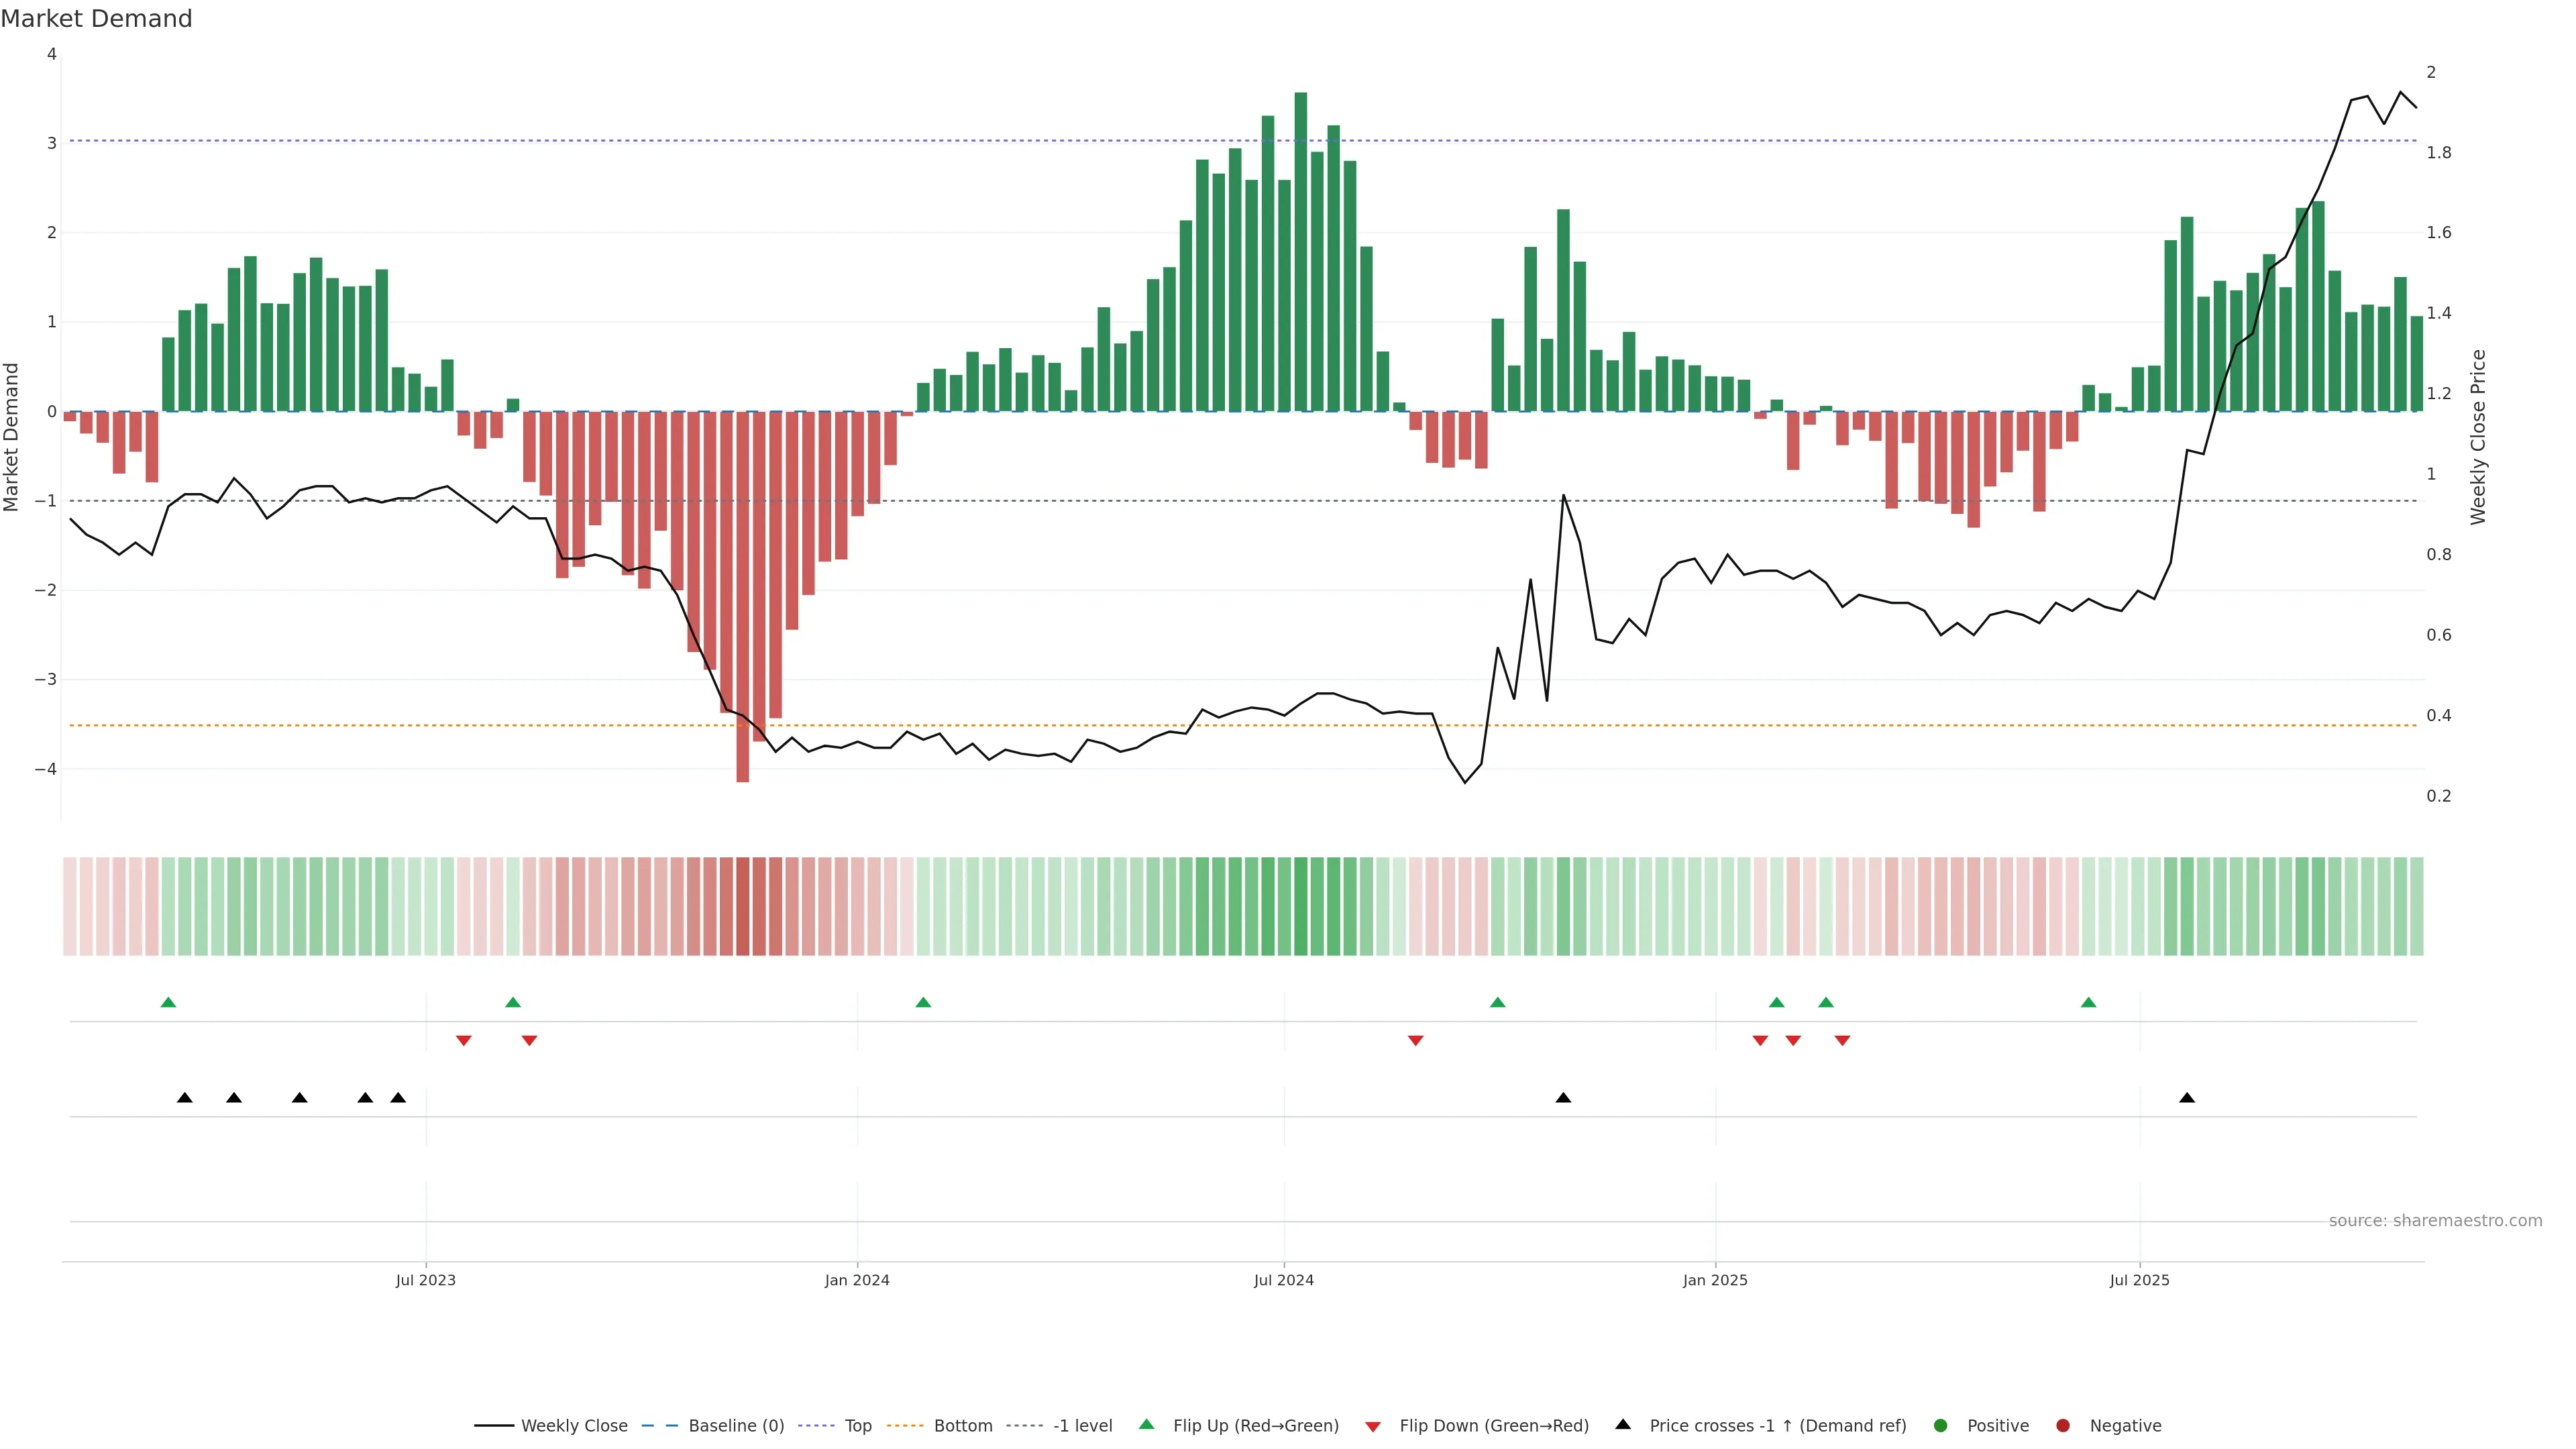
Task: Toggle the -1 level legend entry
Action: point(1082,1425)
